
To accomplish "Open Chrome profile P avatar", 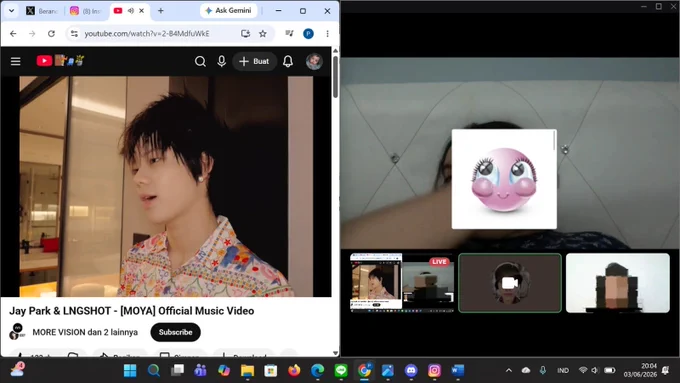I will pyautogui.click(x=308, y=33).
